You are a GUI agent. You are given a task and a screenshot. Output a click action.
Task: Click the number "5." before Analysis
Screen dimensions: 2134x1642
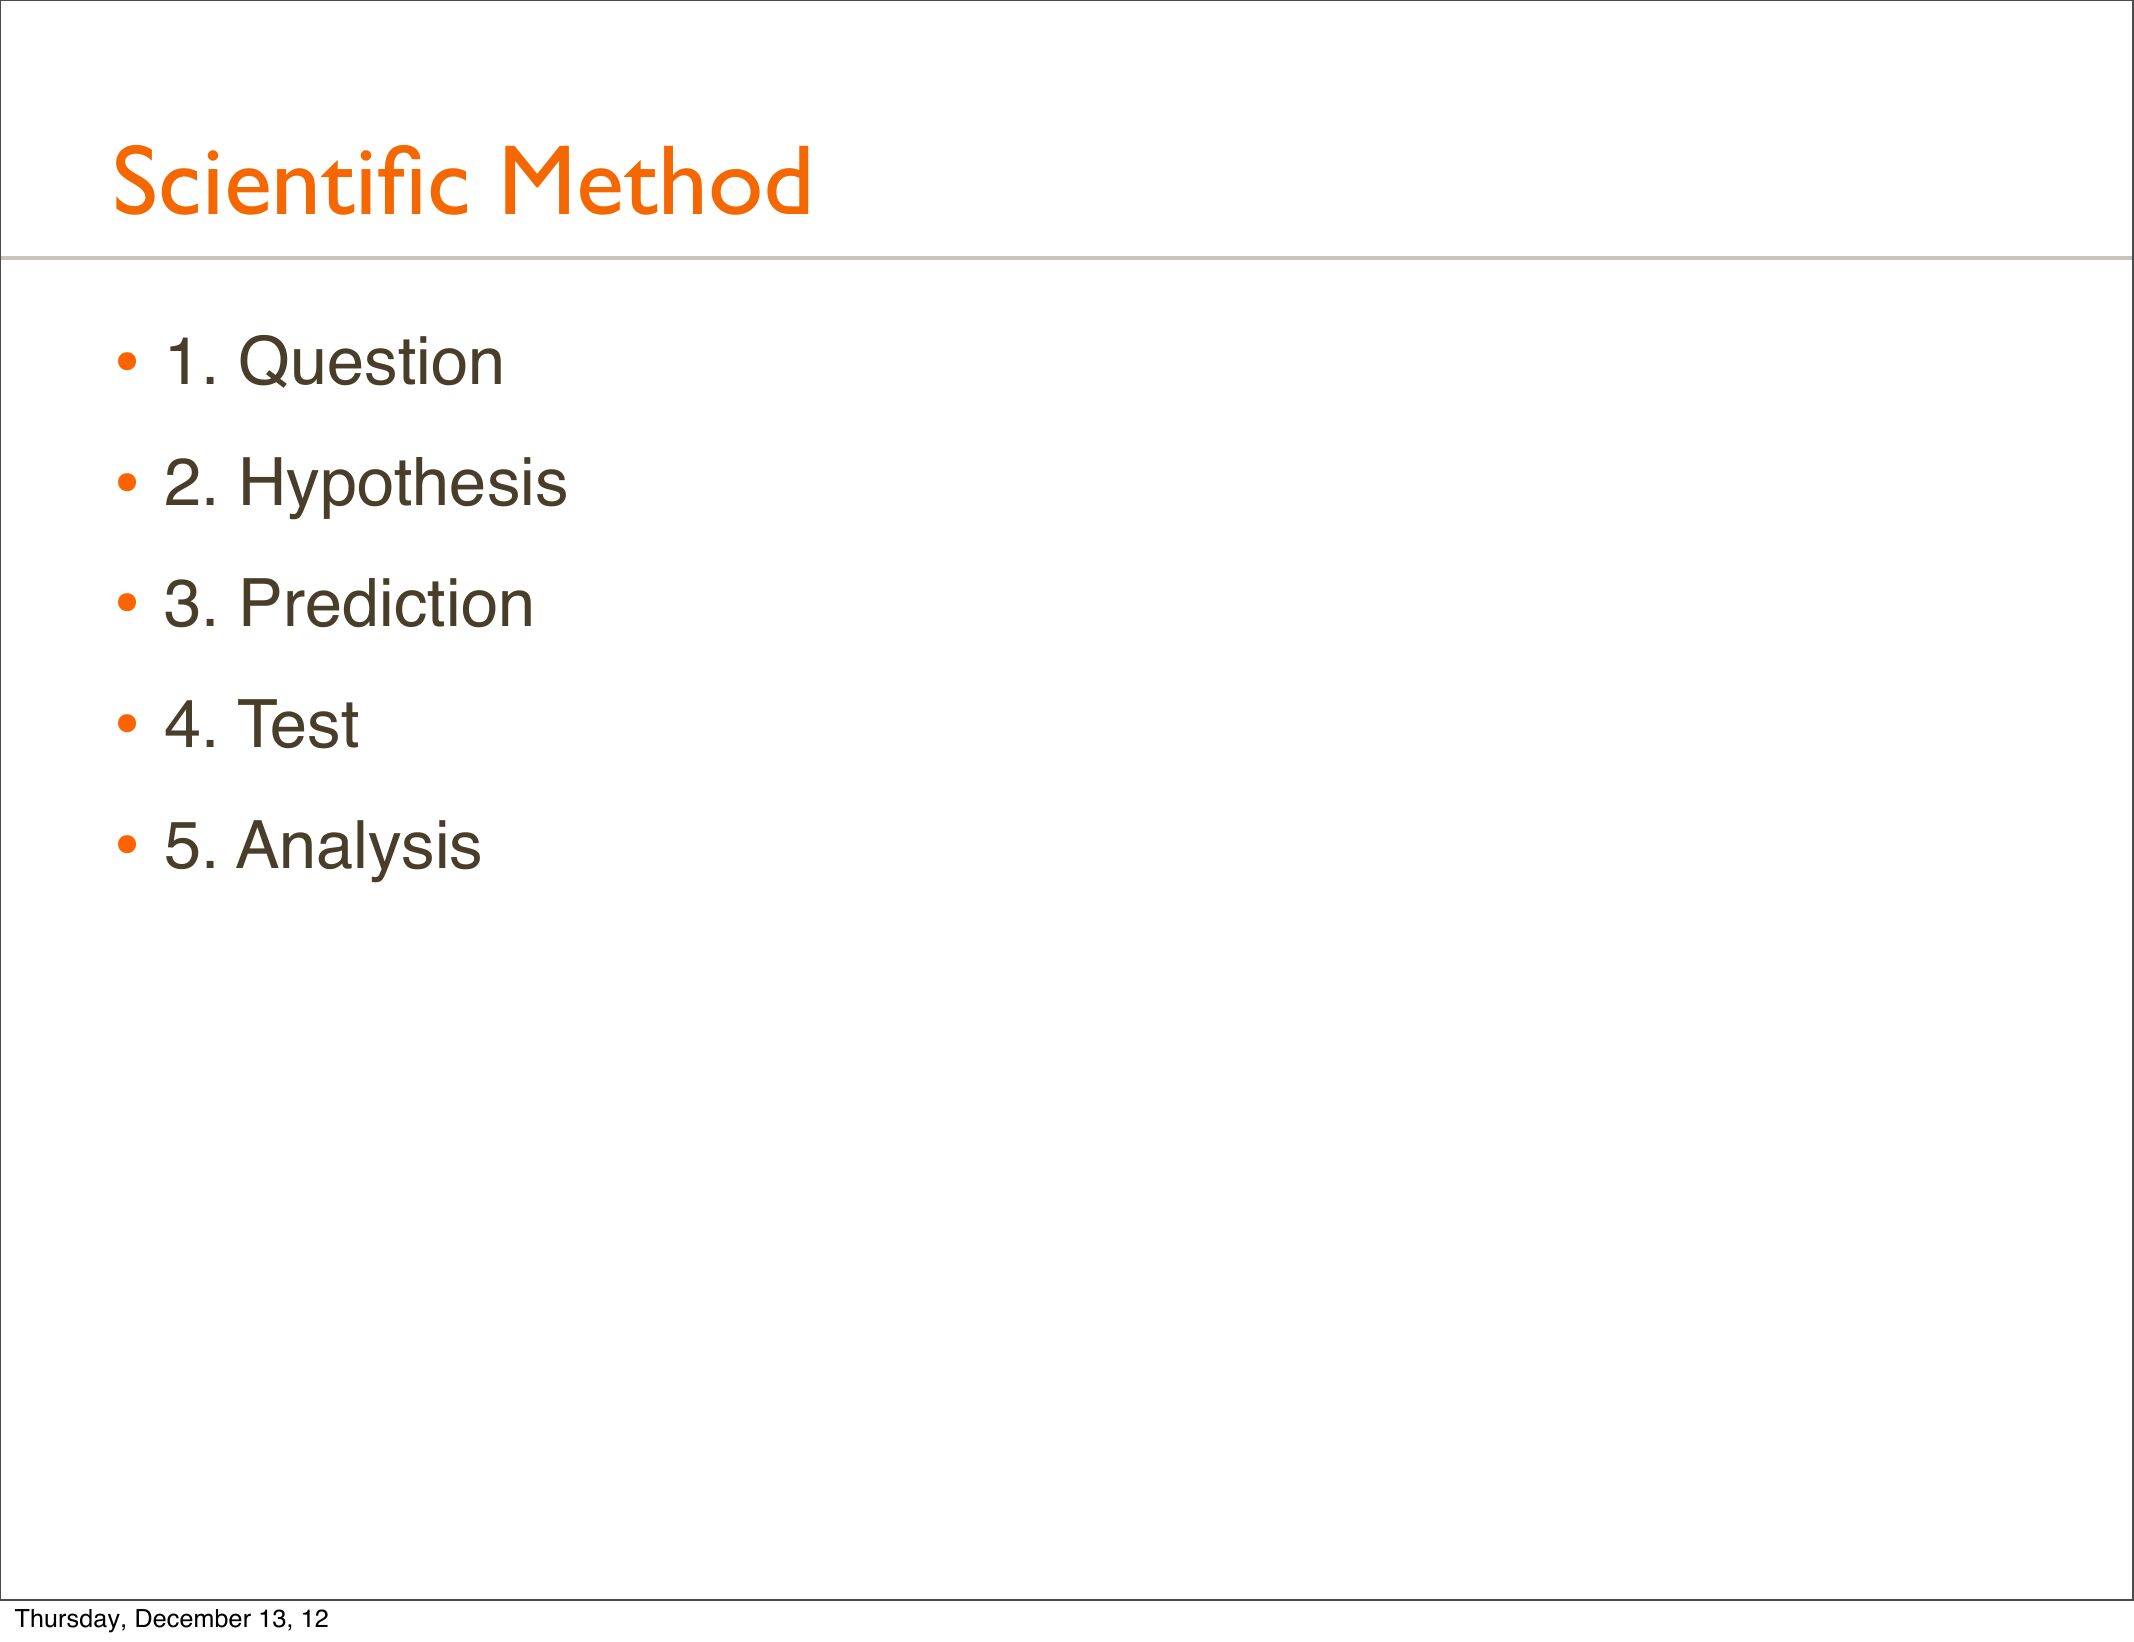point(191,846)
